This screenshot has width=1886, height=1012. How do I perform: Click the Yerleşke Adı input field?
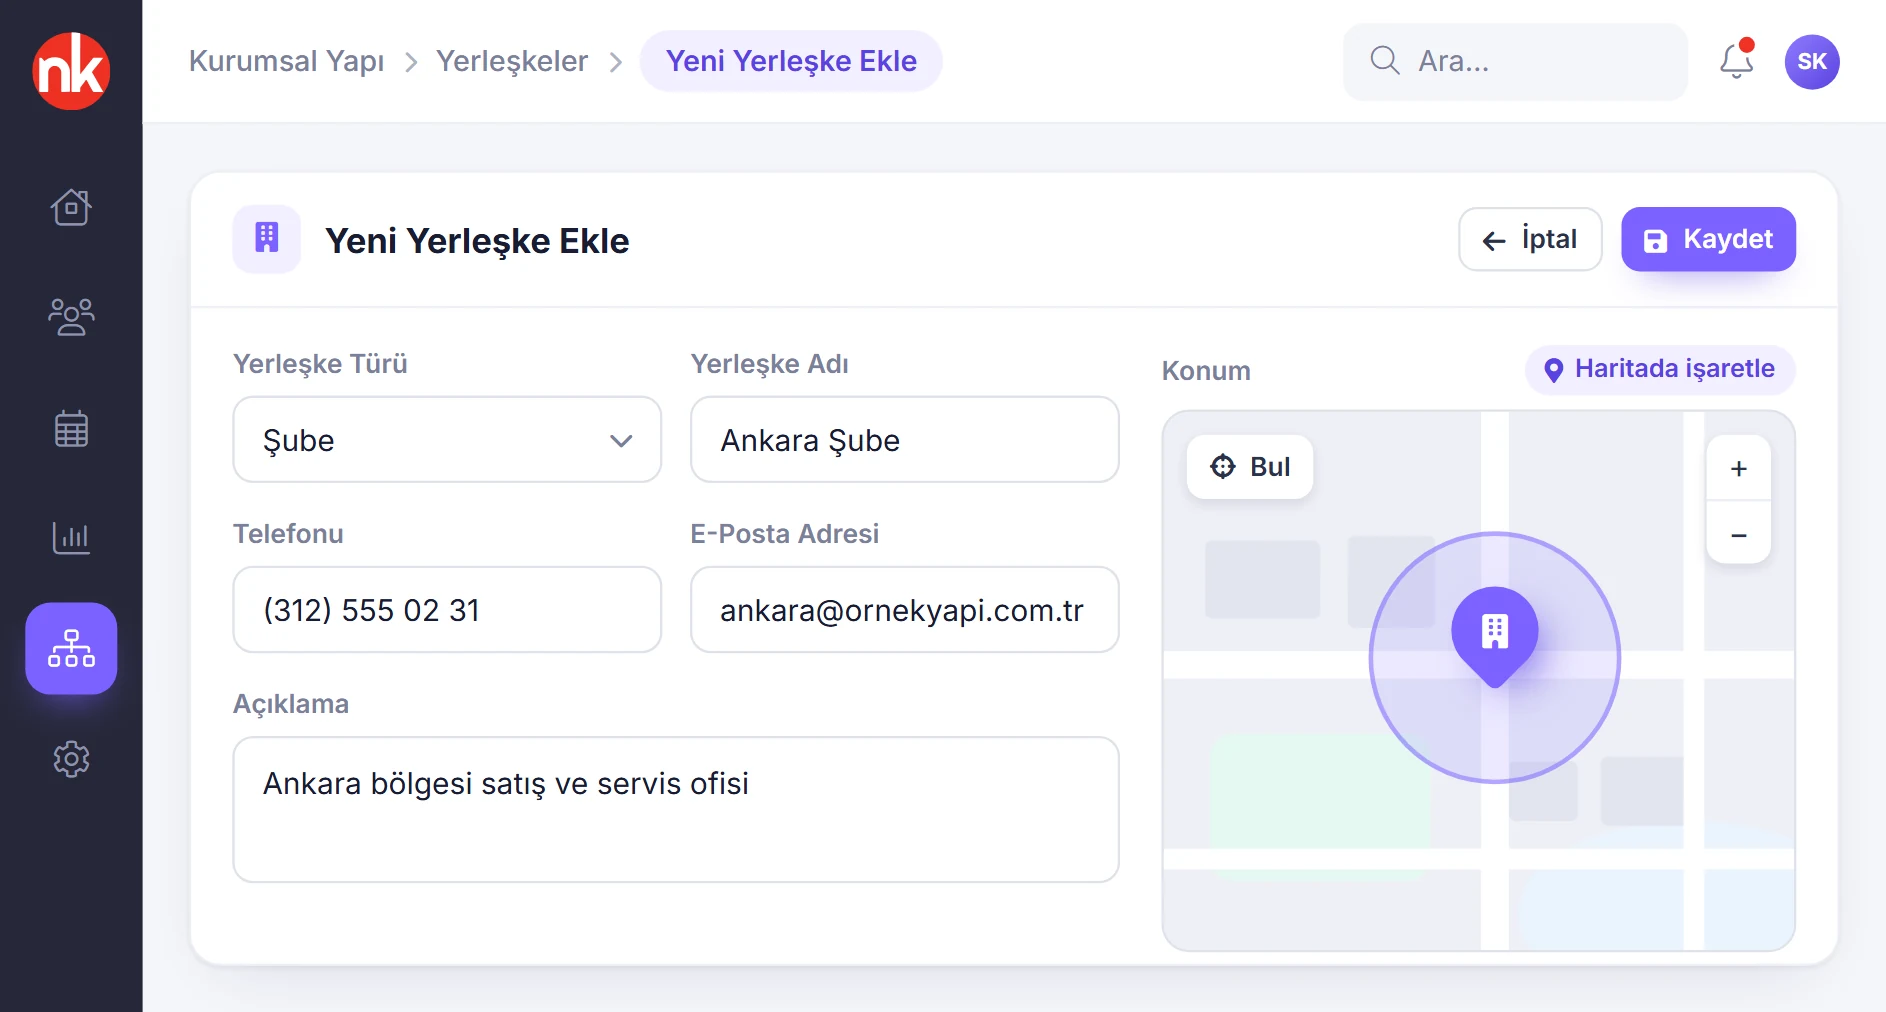905,440
